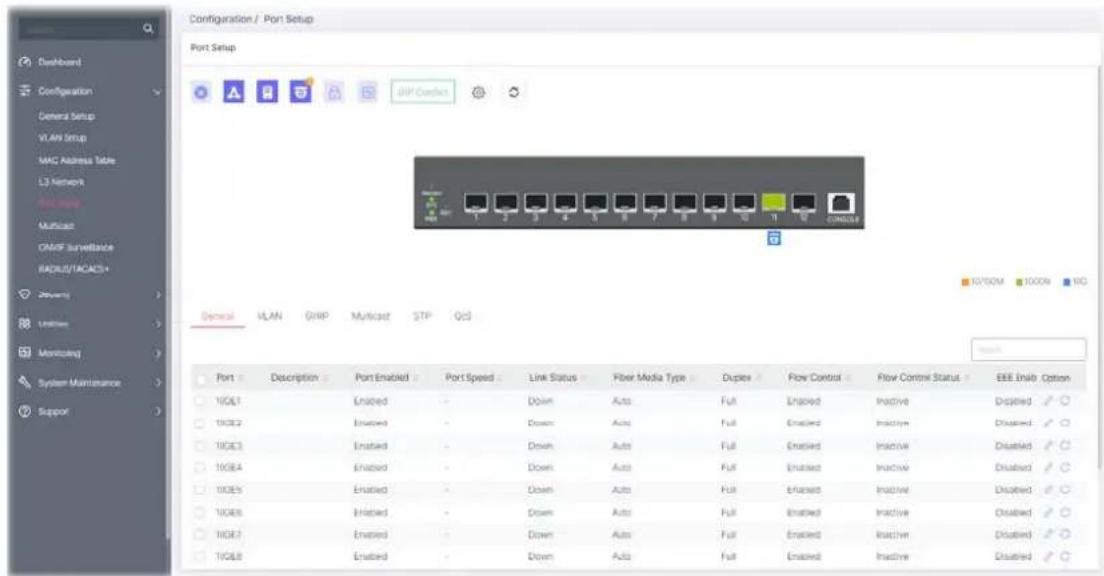This screenshot has width=1104, height=576.
Task: Click the reset icon for 10GE1 row
Action: click(x=1065, y=401)
